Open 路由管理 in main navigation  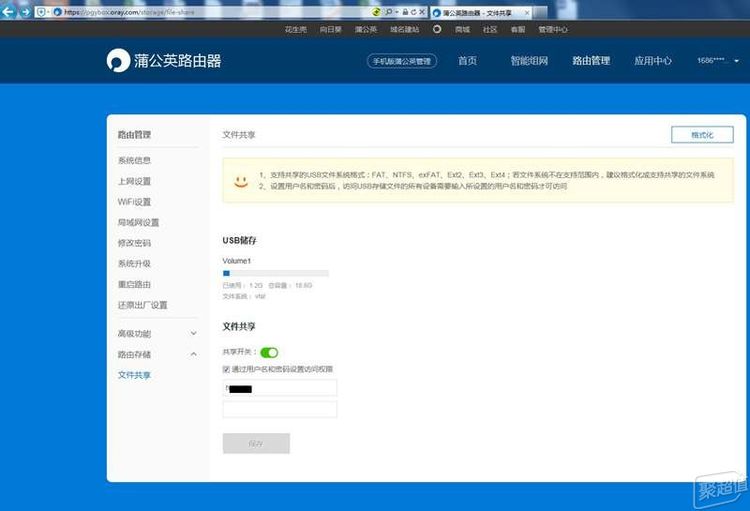pyautogui.click(x=591, y=61)
